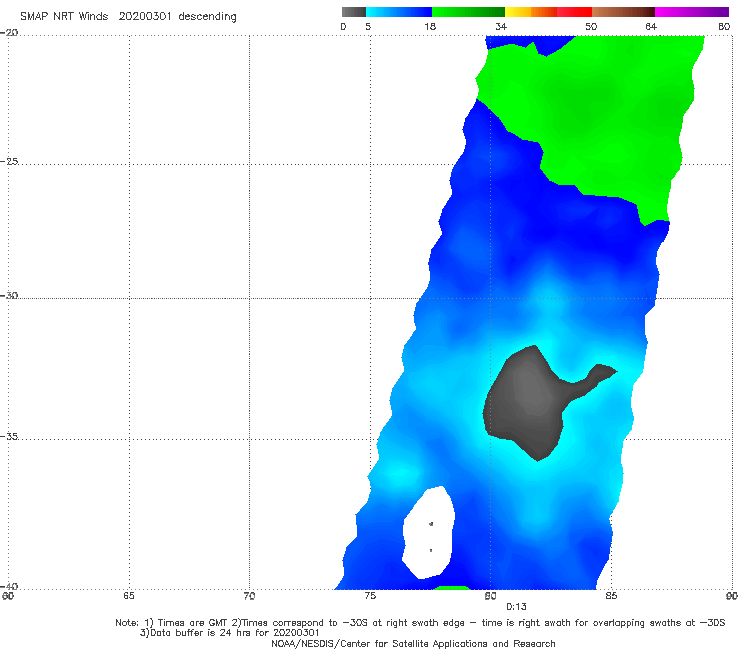The width and height of the screenshot is (740, 650).
Task: Click the color scale label '64'
Action: pos(651,26)
